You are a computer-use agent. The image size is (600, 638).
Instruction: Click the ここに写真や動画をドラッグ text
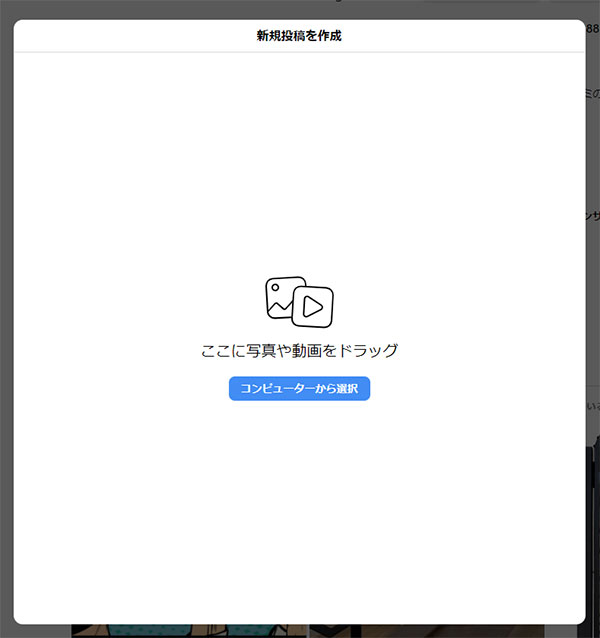tap(299, 350)
